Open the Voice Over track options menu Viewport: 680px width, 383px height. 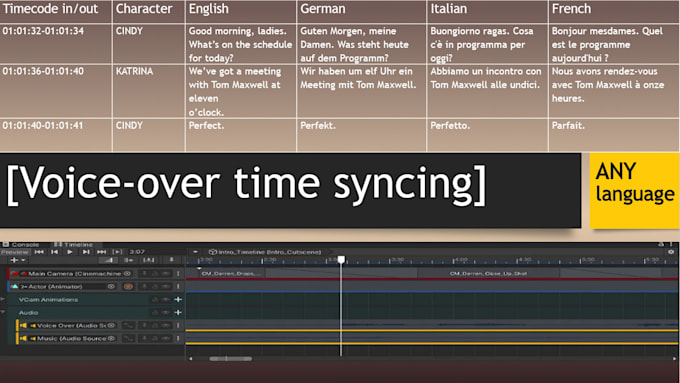coord(178,325)
